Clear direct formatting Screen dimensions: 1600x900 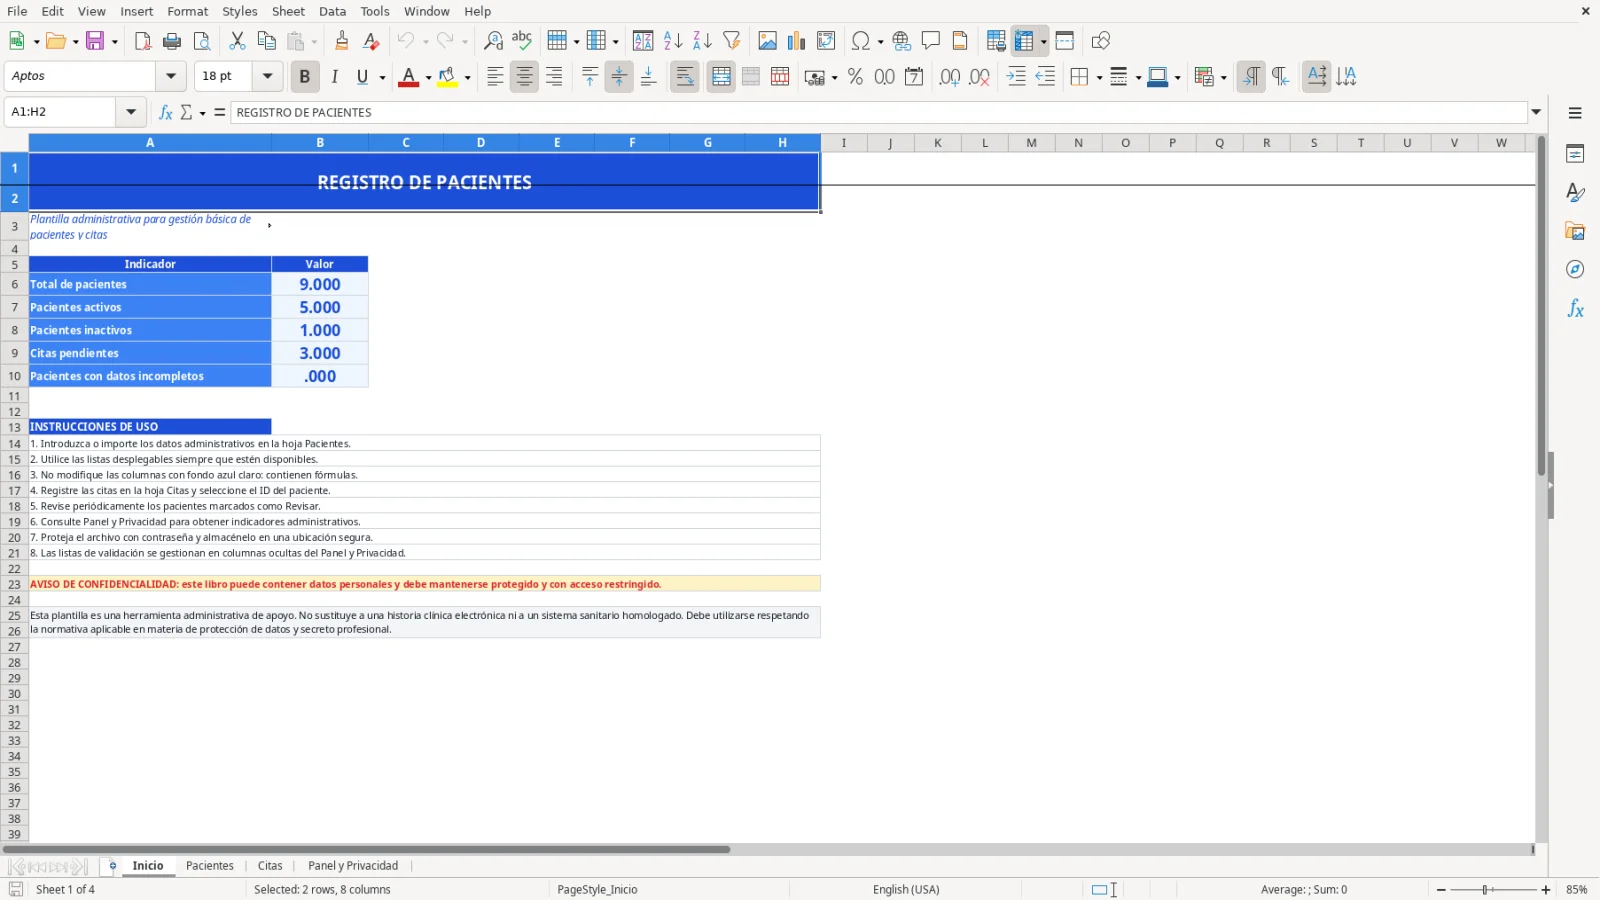click(x=371, y=41)
